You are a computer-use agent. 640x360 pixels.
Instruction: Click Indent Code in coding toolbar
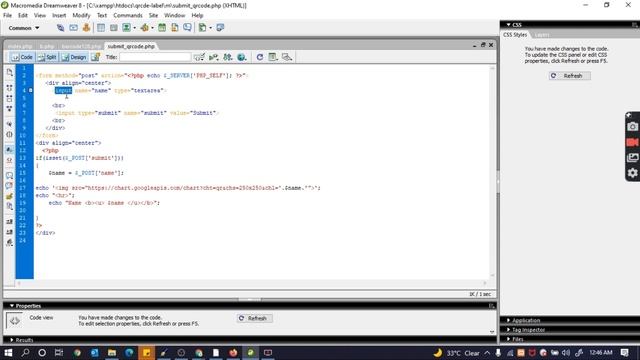[x=9, y=222]
